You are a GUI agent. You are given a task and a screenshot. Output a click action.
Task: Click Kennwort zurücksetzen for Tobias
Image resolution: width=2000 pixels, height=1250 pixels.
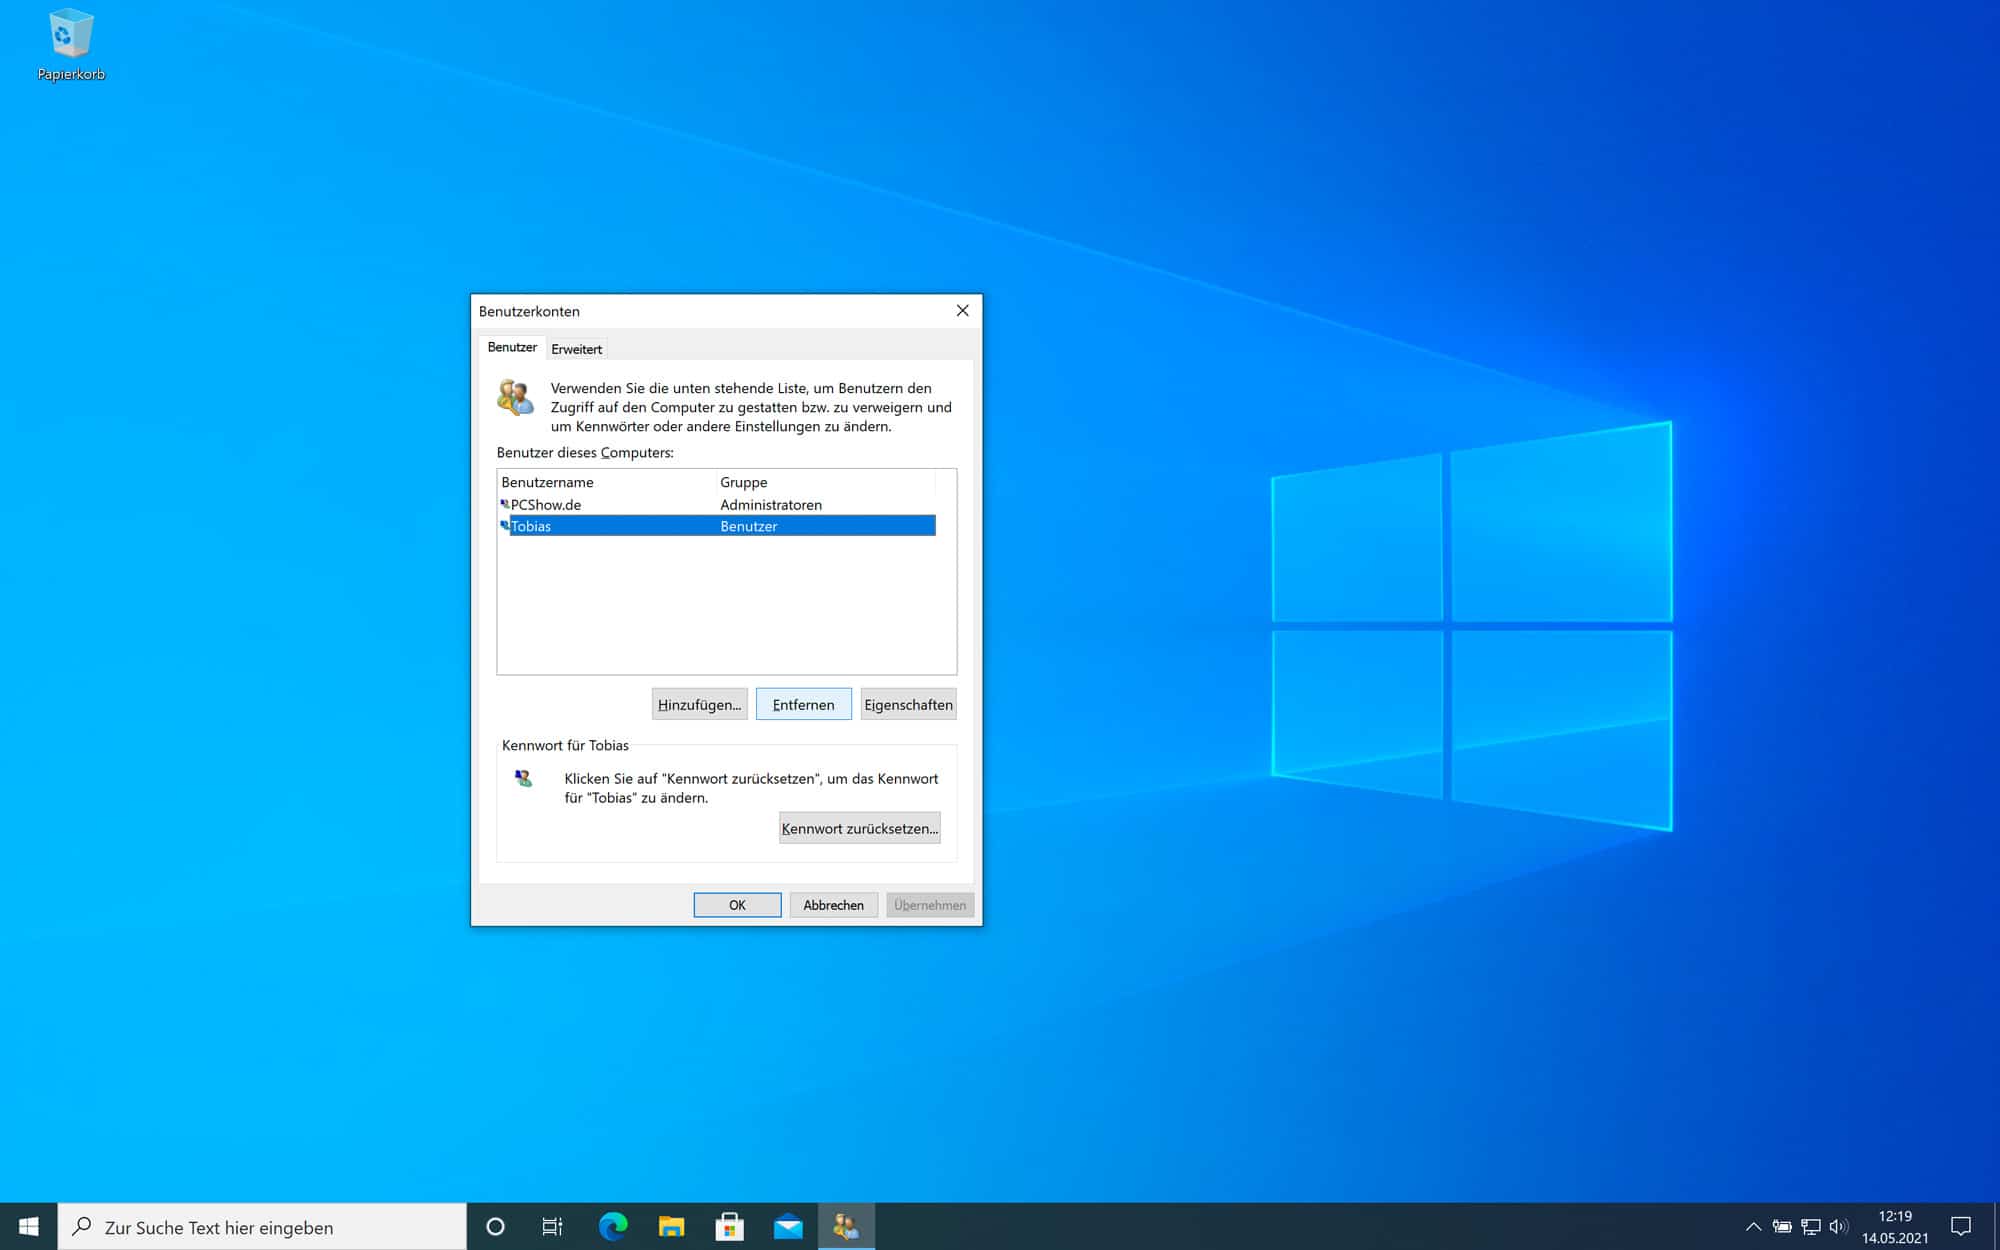[x=859, y=827]
